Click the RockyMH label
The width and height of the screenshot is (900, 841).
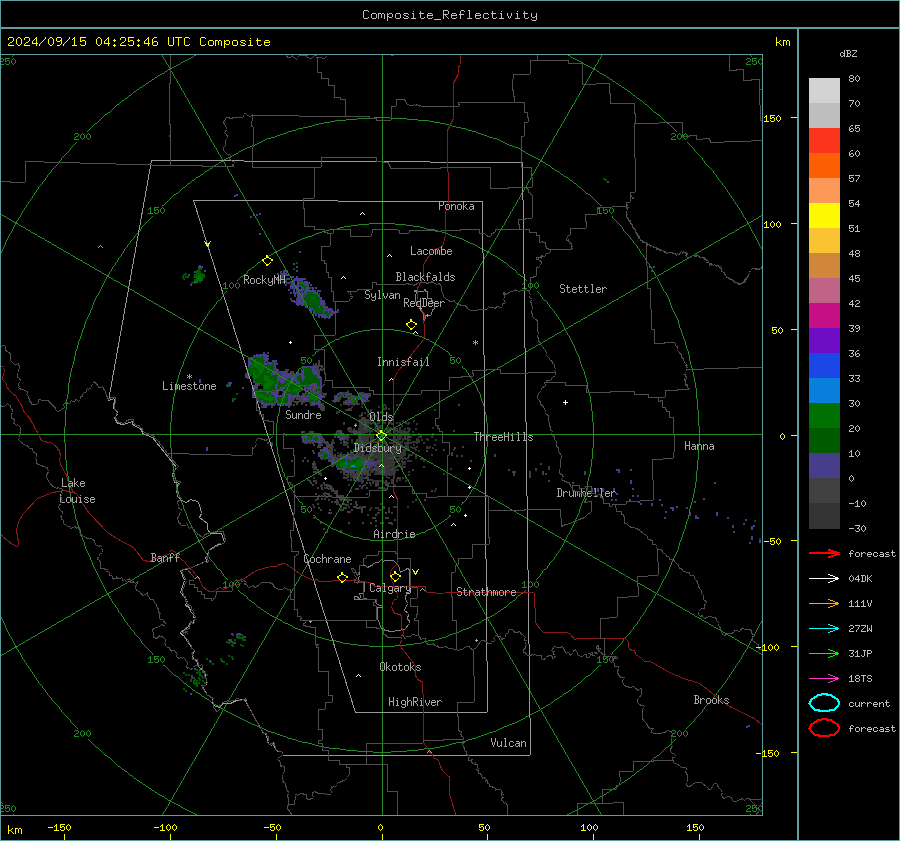[x=264, y=280]
